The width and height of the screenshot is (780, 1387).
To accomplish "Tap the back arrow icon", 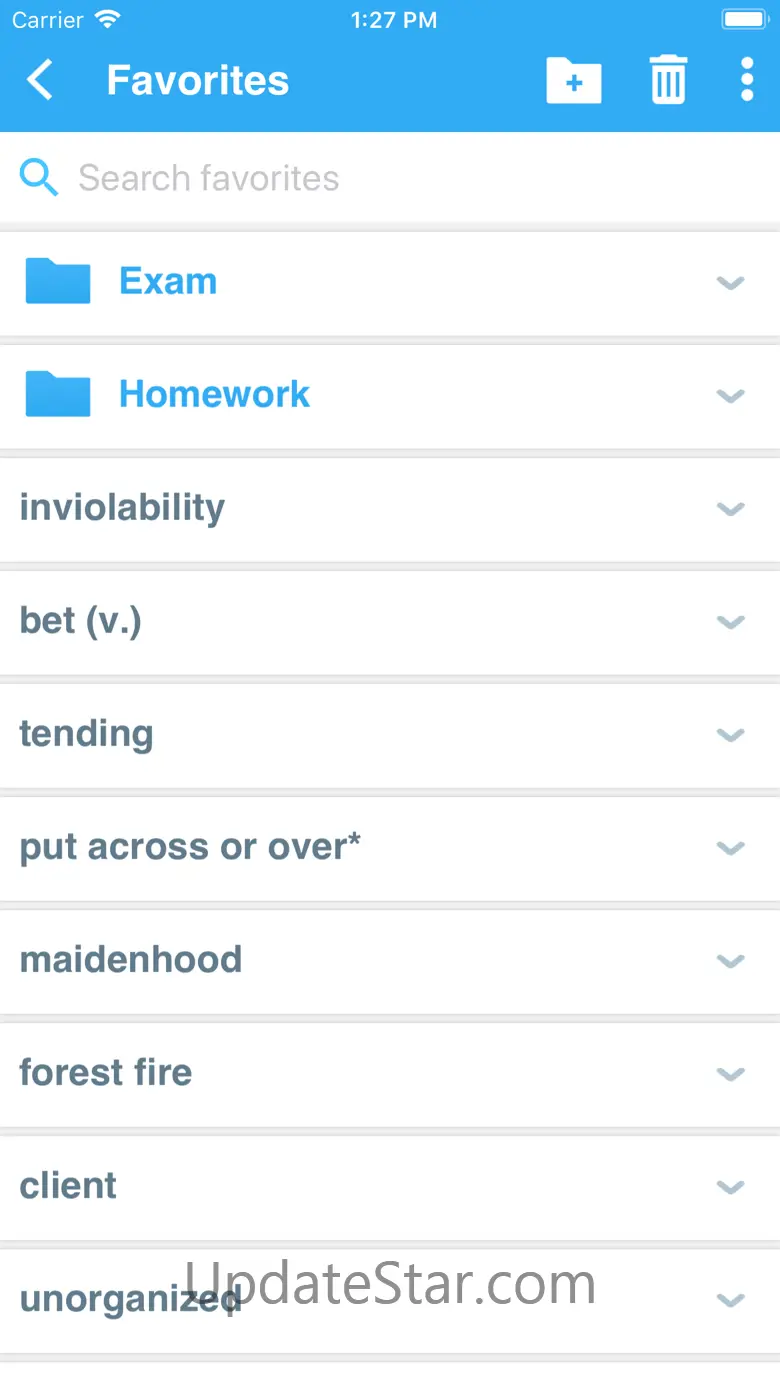I will click(40, 80).
